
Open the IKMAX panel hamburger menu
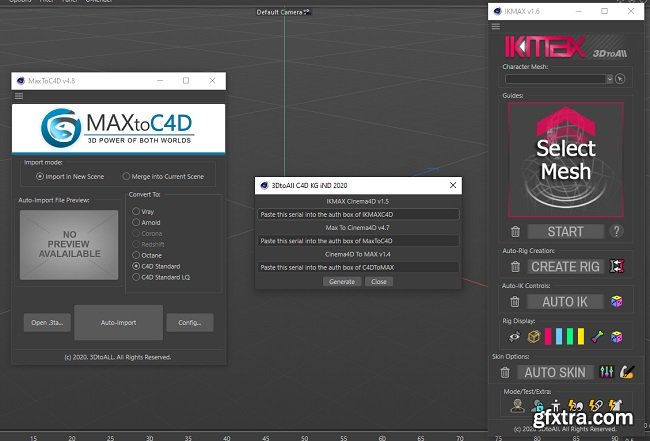[x=494, y=26]
